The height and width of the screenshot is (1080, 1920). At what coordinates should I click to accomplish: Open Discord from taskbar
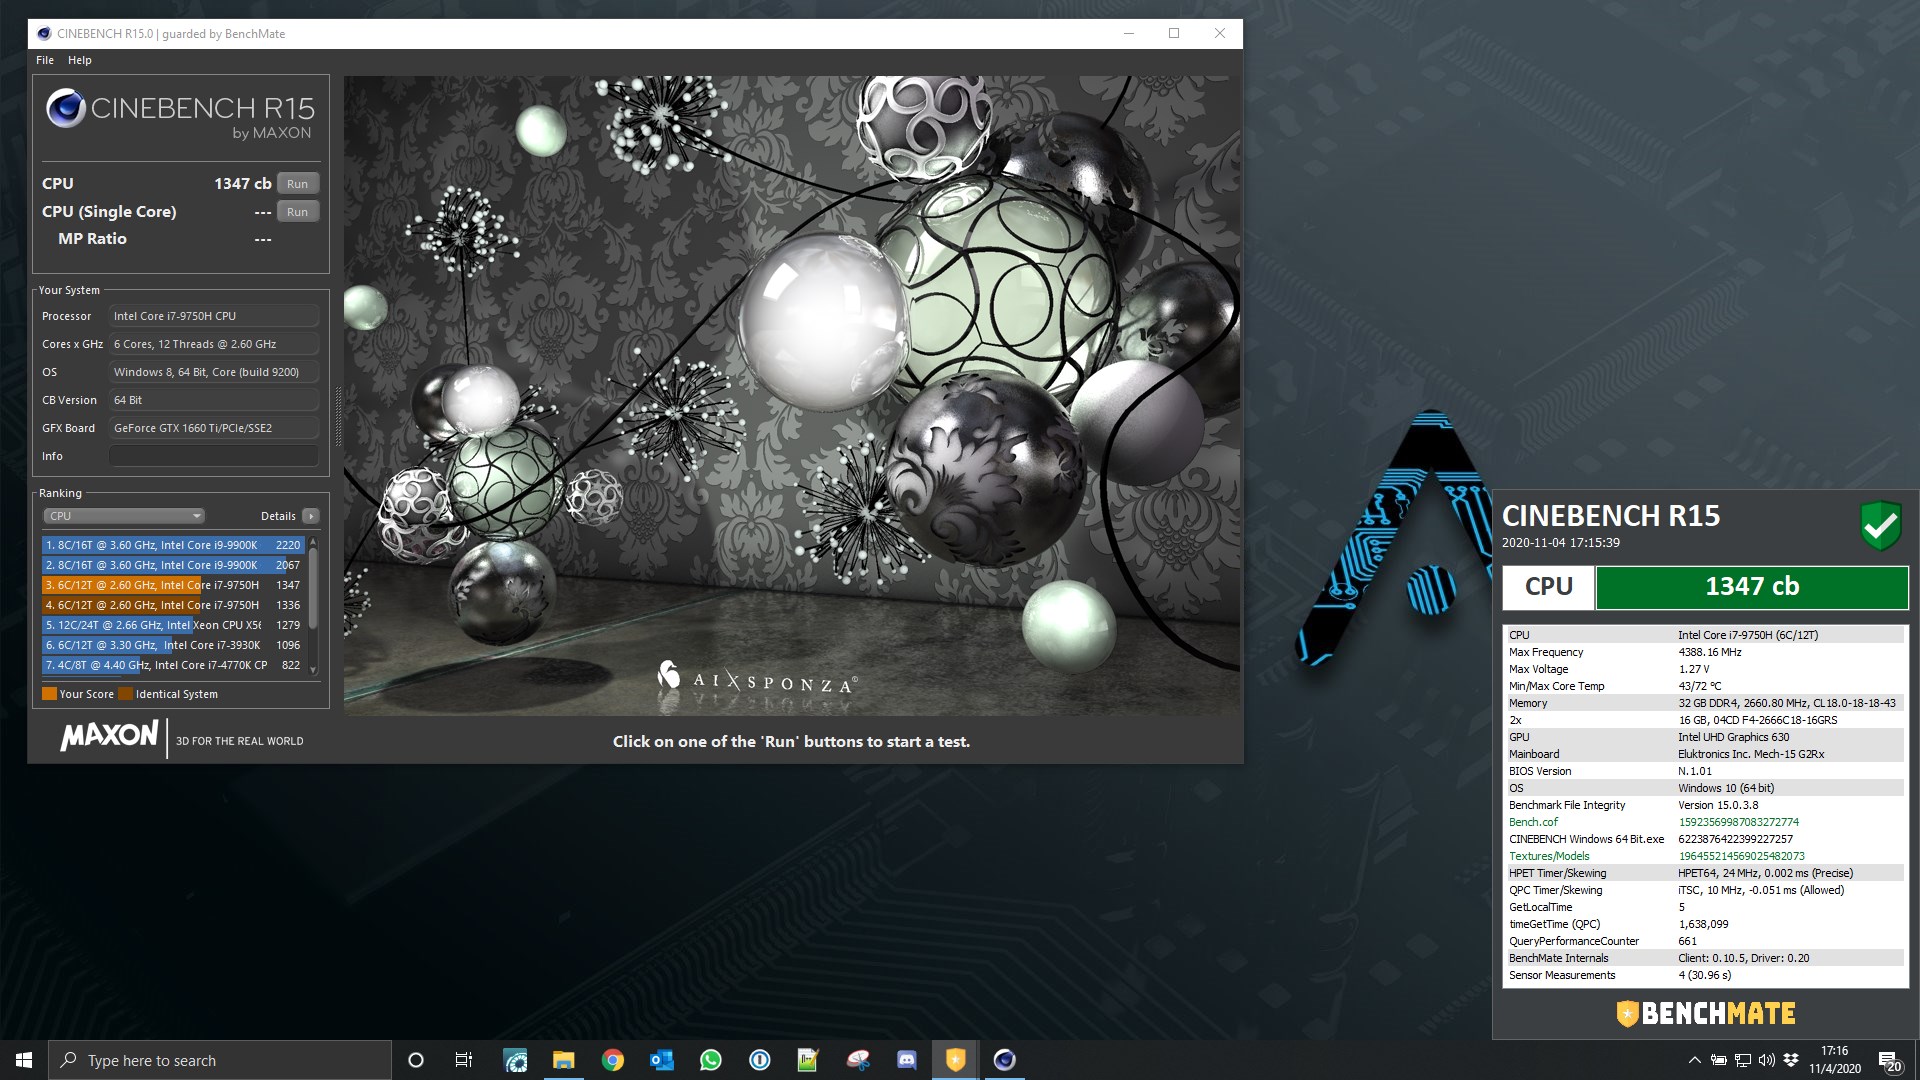[907, 1060]
